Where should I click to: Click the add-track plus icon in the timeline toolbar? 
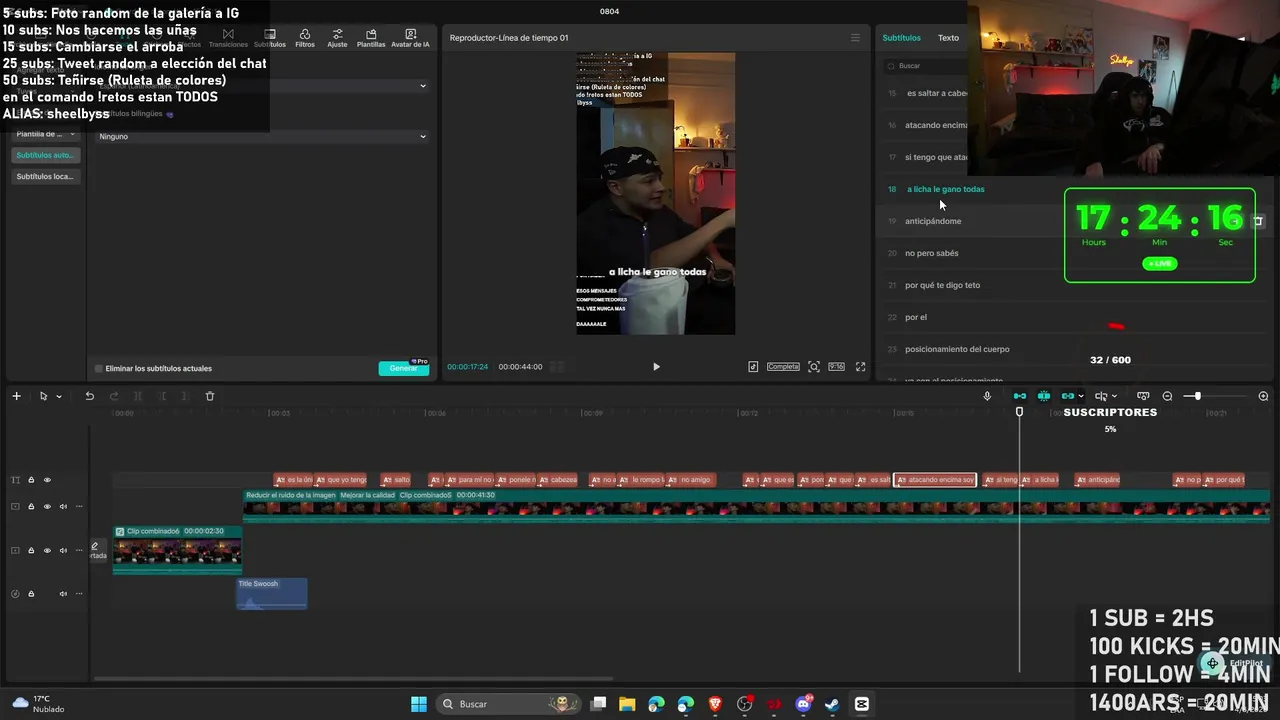click(16, 396)
